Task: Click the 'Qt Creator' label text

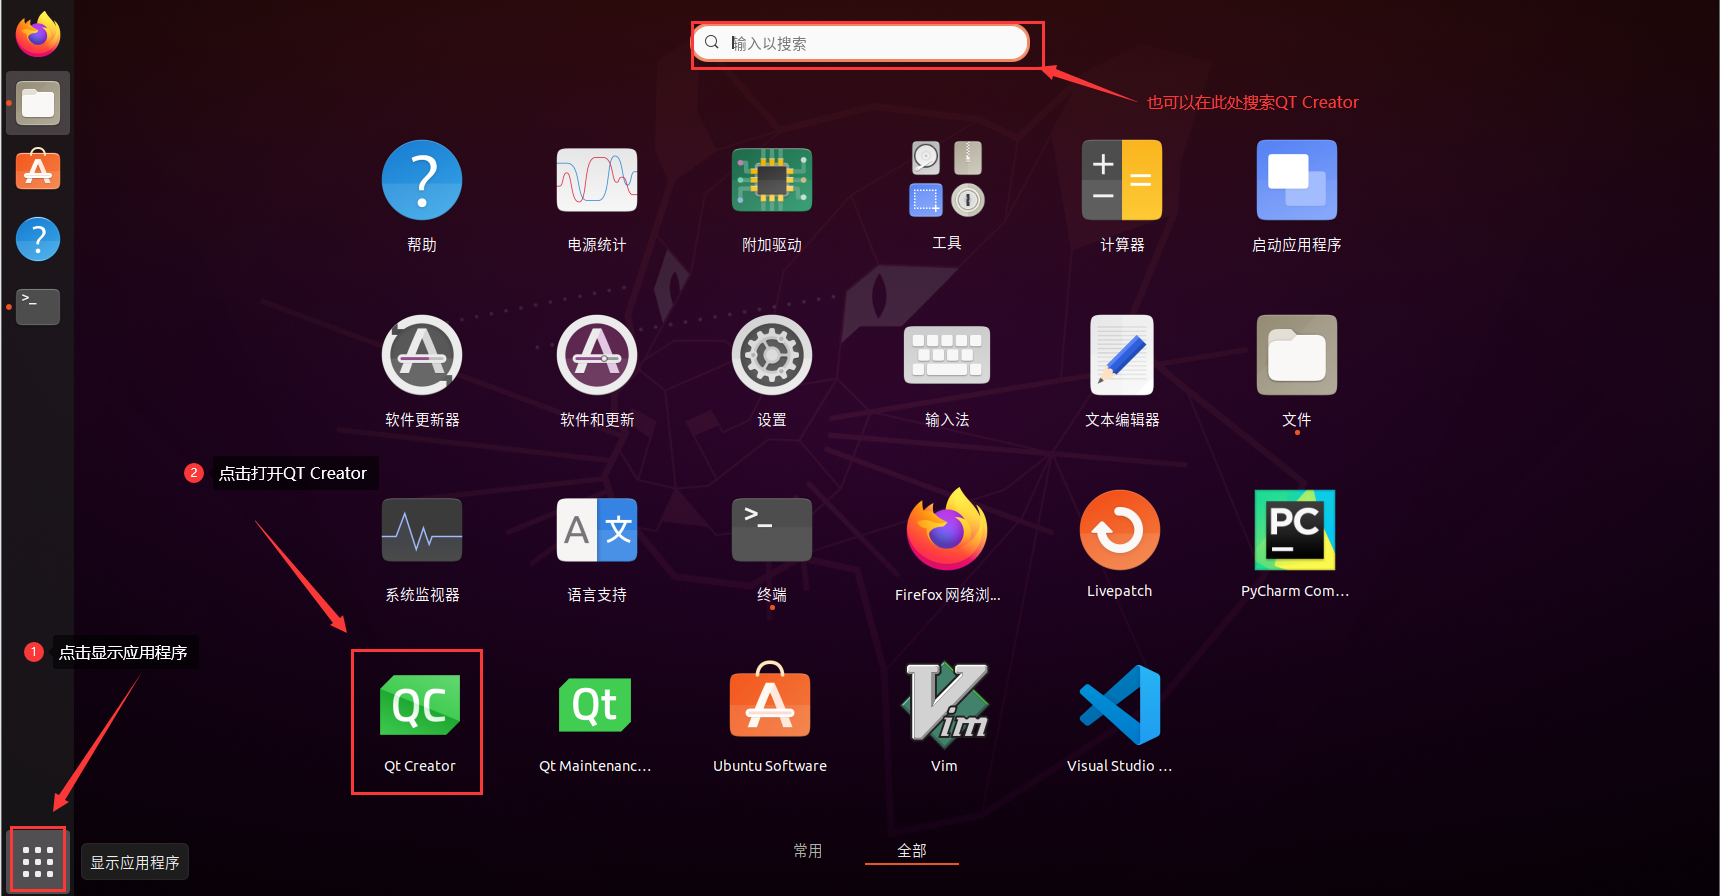Action: 420,766
